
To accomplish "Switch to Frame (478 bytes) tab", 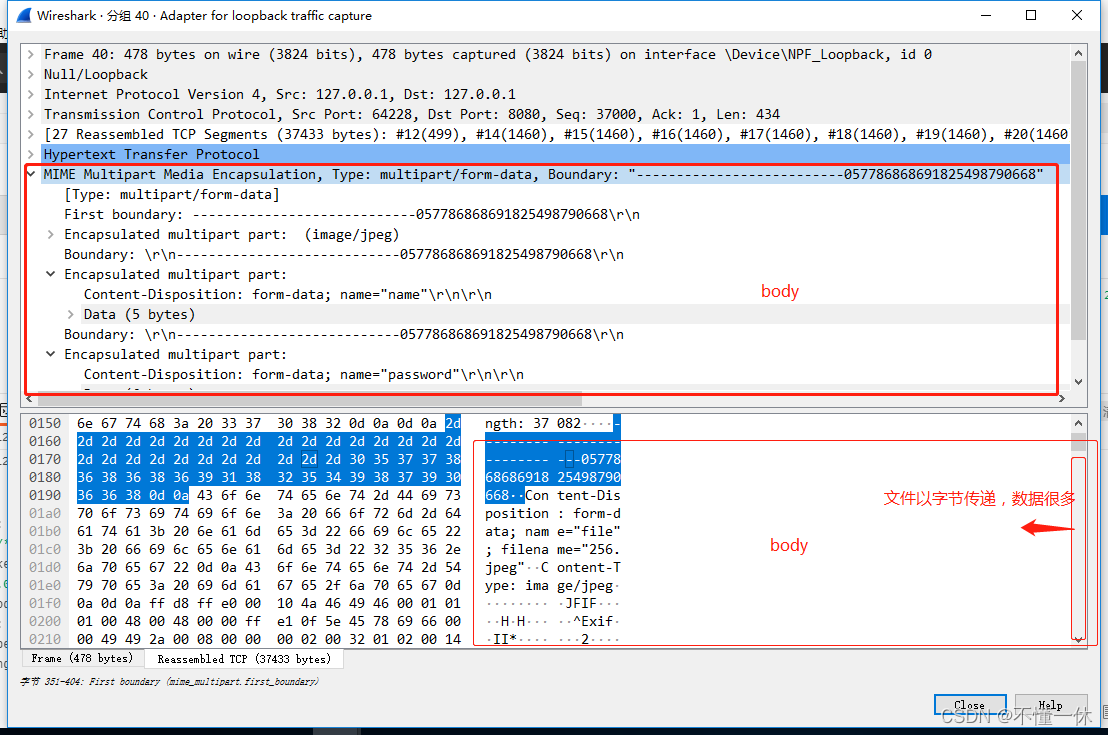I will [x=82, y=659].
